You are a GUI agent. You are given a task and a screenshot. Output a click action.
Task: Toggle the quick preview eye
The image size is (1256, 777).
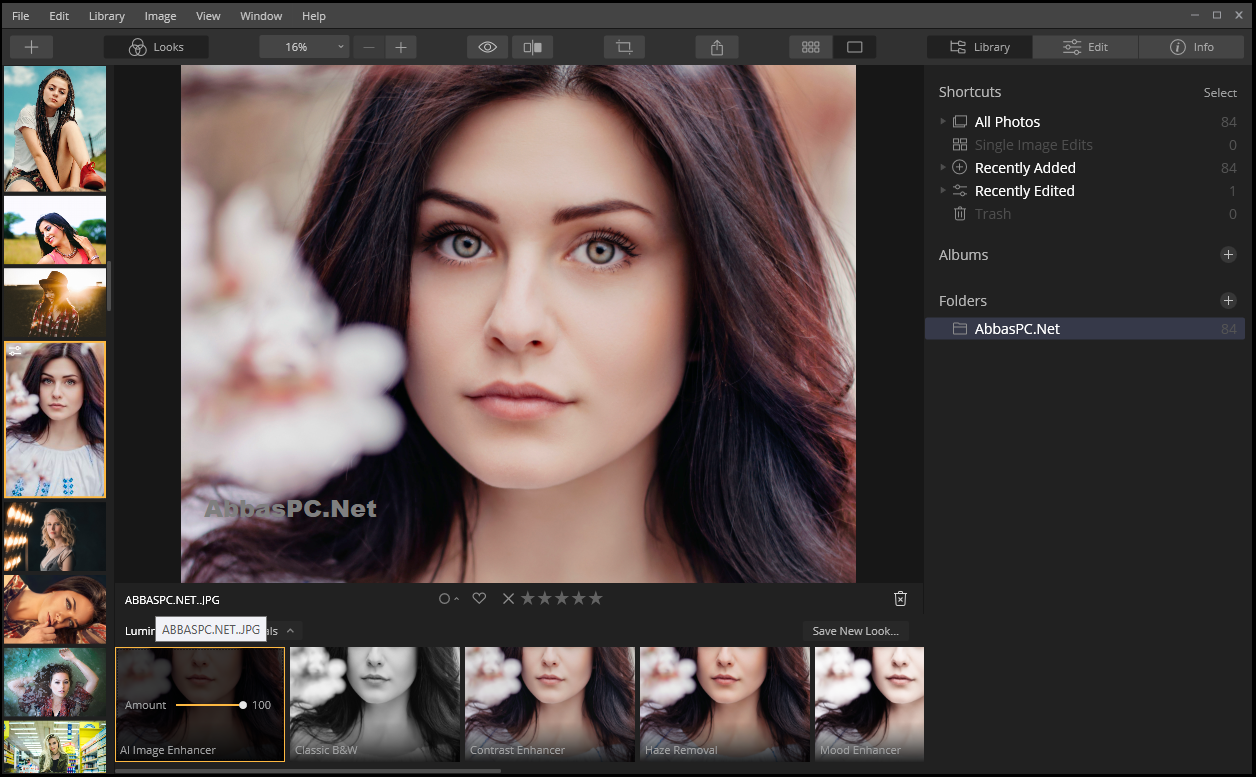click(x=488, y=47)
